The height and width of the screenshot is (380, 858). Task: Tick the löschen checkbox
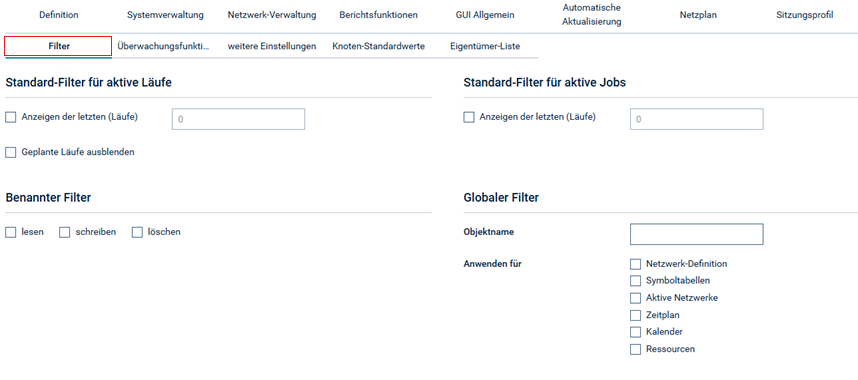137,232
